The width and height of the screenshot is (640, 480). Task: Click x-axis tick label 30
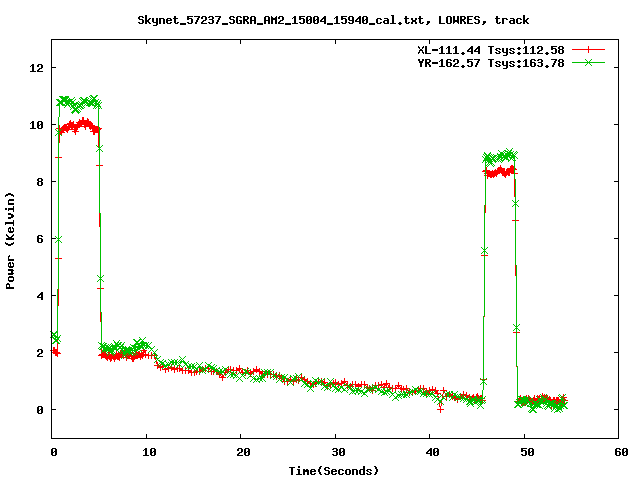[x=338, y=452]
